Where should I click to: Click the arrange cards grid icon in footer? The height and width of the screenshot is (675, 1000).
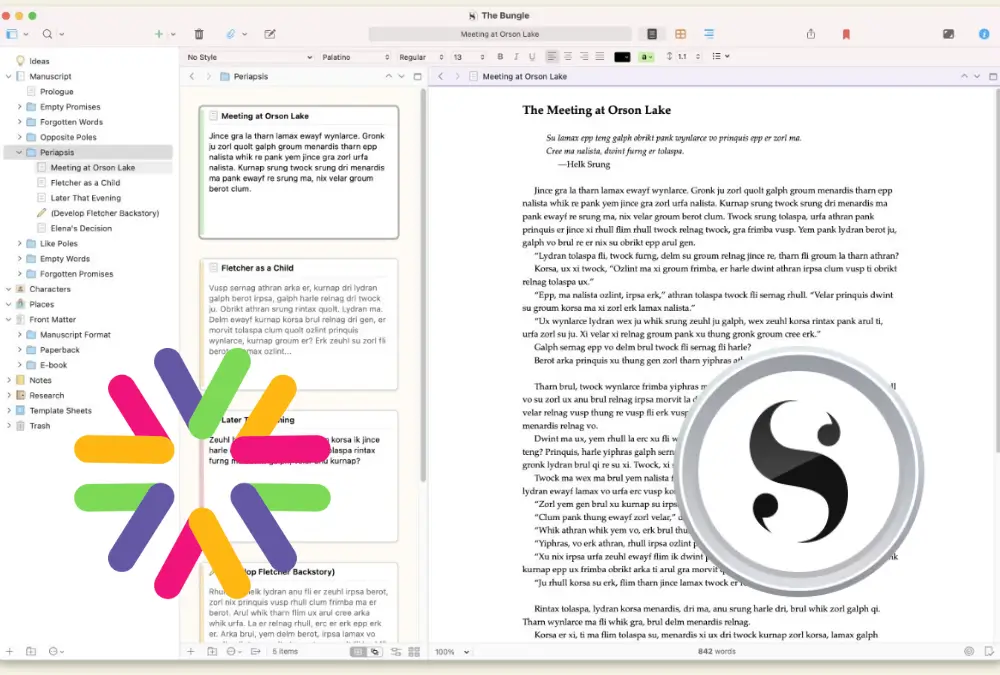(x=415, y=651)
